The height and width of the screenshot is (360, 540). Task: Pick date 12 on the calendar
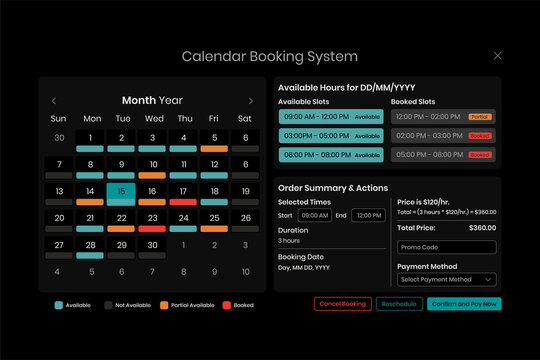click(x=214, y=168)
